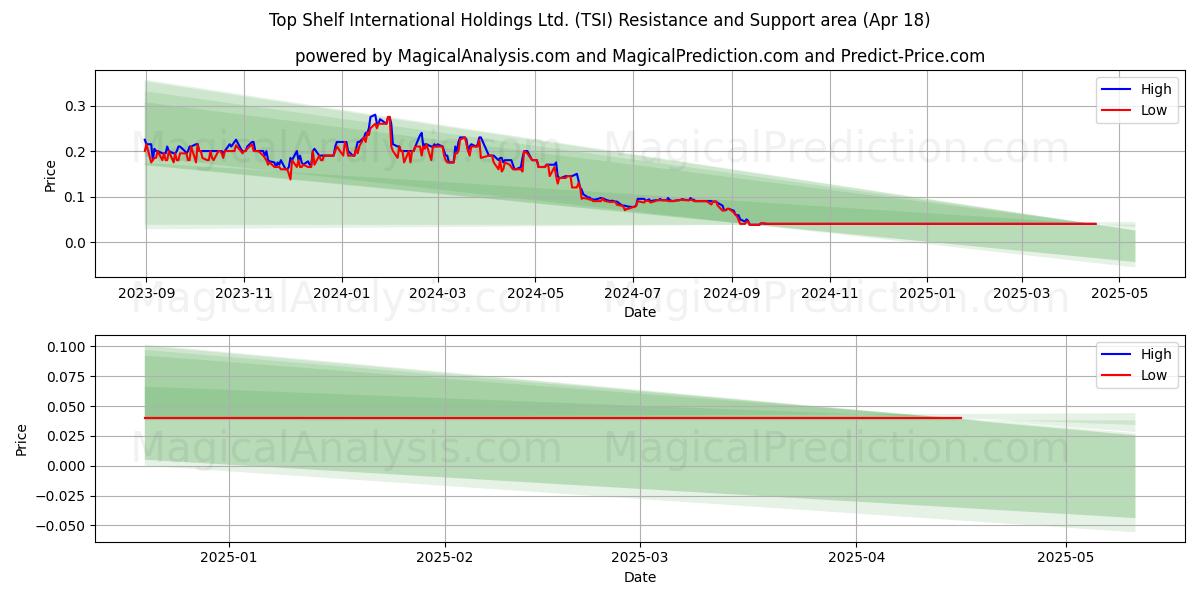Click the 2024-03 tick label
This screenshot has height=600, width=1200.
click(x=437, y=293)
